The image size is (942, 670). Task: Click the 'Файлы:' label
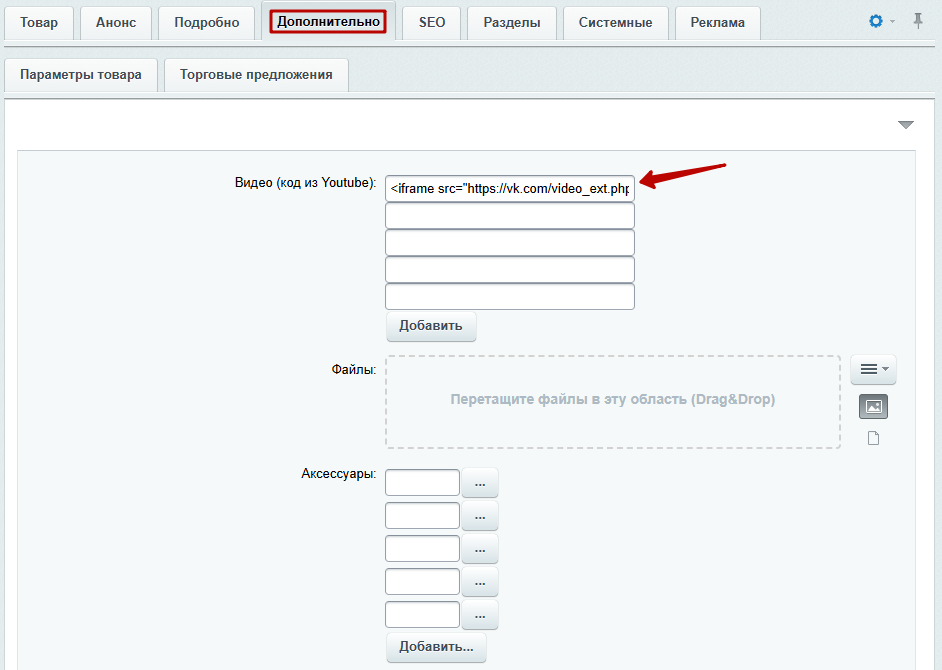coord(354,370)
